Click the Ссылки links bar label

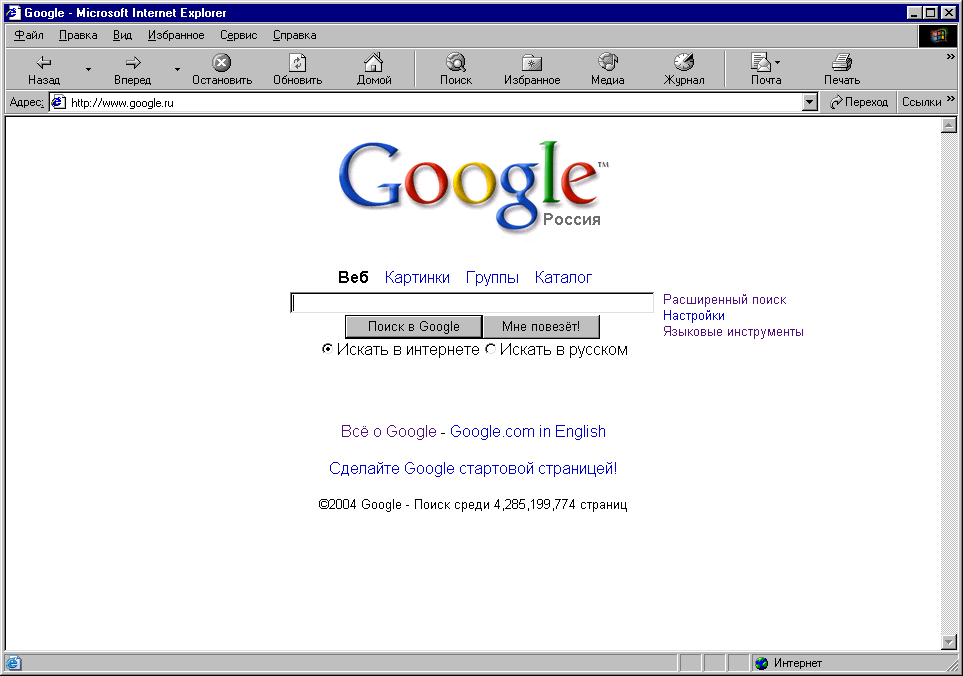coord(921,102)
